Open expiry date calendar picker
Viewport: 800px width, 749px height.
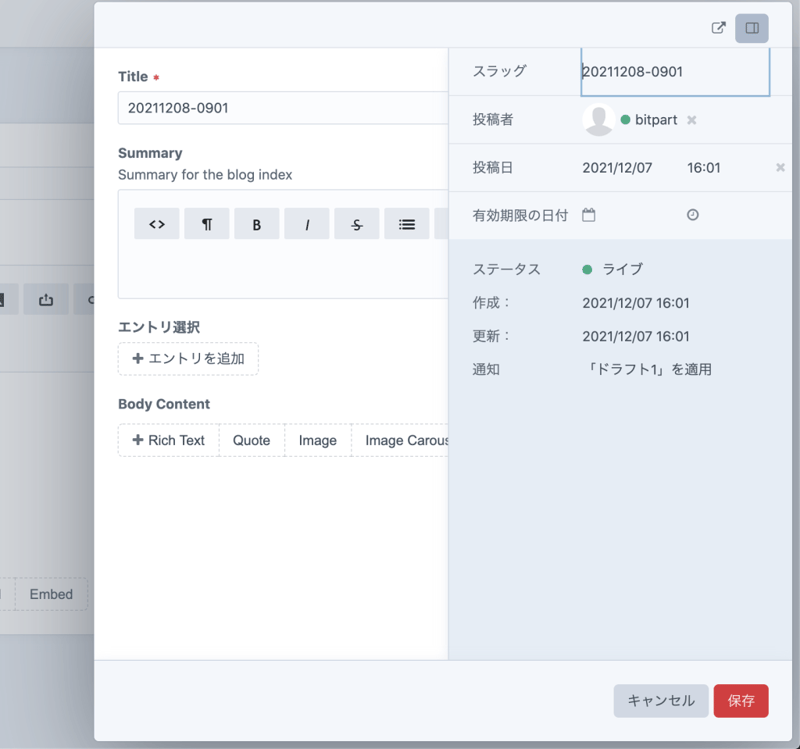pyautogui.click(x=589, y=215)
